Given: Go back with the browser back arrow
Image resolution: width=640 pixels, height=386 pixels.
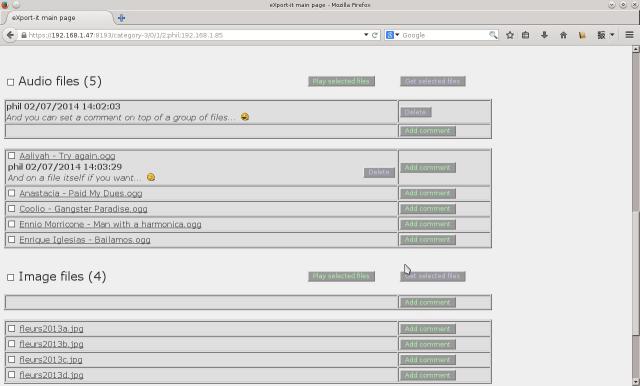Looking at the screenshot, I should pos(10,35).
